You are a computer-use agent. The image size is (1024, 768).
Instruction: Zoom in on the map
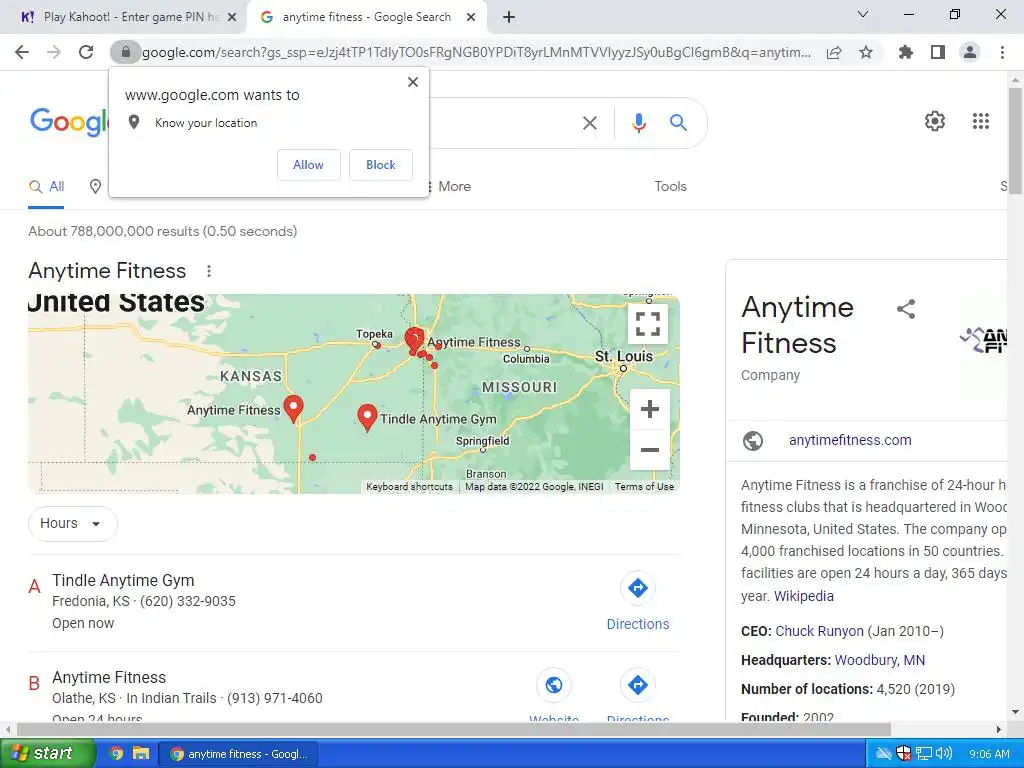[x=650, y=409]
